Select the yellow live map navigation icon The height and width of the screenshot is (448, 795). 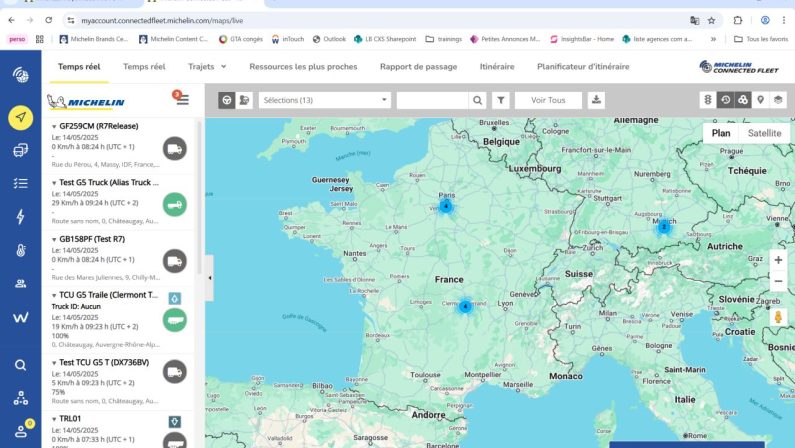tap(20, 118)
